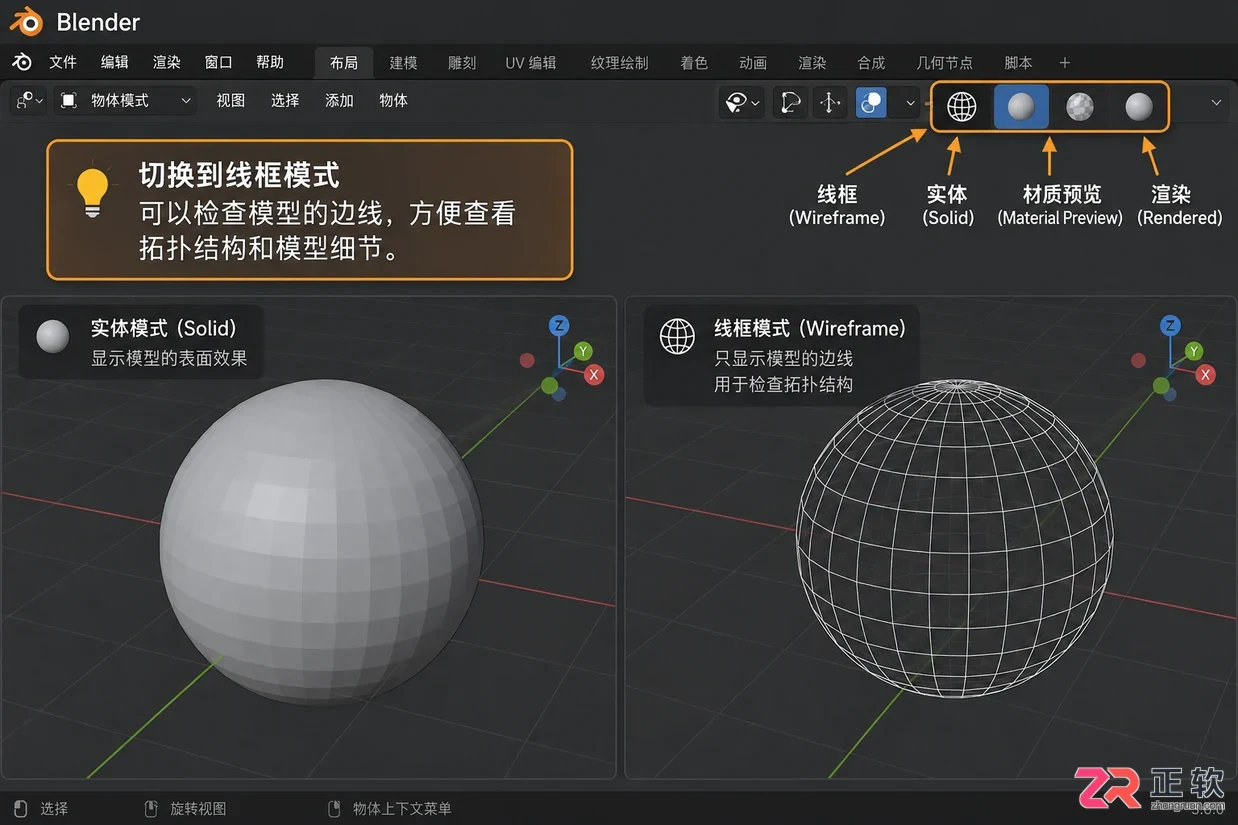Open the 物体 header menu

tap(393, 101)
